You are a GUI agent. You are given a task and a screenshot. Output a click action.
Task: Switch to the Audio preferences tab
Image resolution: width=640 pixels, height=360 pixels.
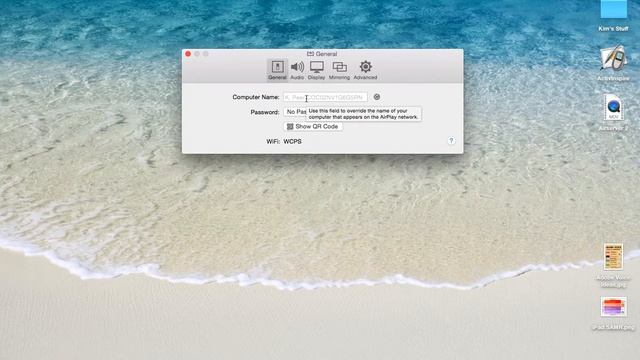[297, 70]
